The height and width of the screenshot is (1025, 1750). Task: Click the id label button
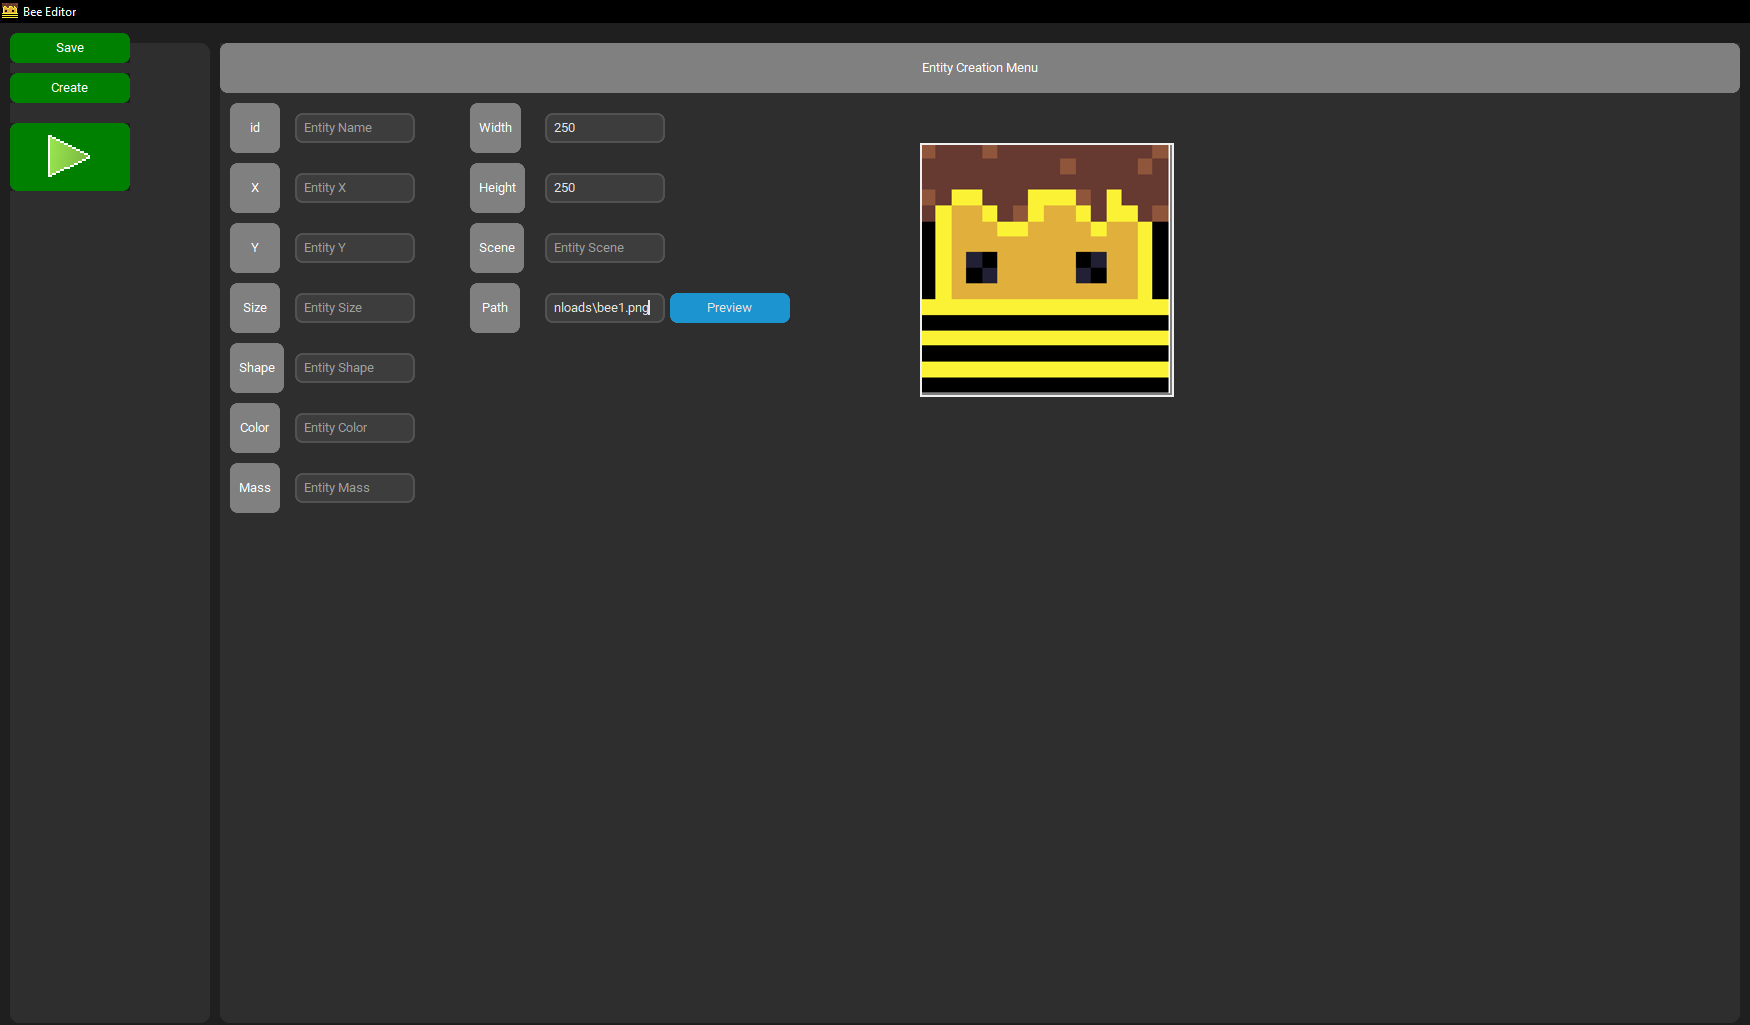click(x=255, y=128)
